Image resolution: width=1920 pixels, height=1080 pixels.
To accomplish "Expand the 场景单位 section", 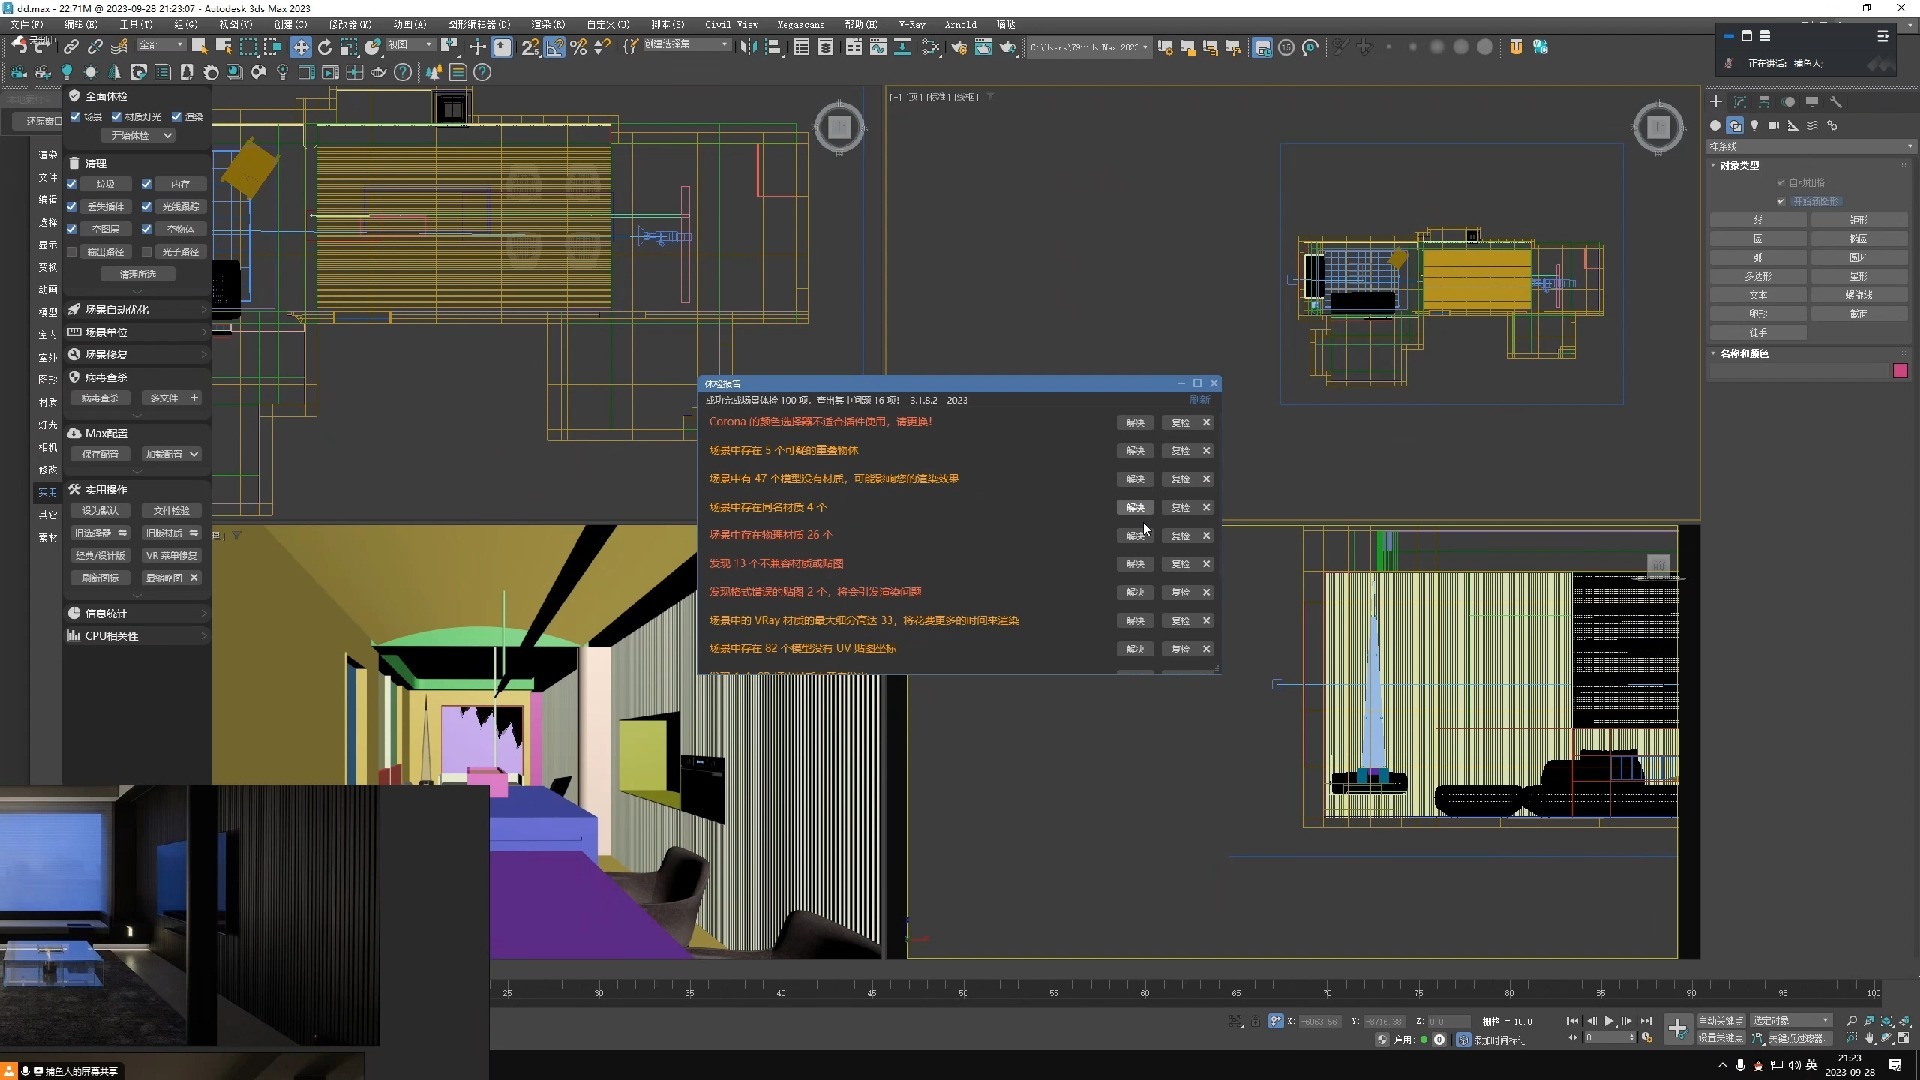I will 137,332.
